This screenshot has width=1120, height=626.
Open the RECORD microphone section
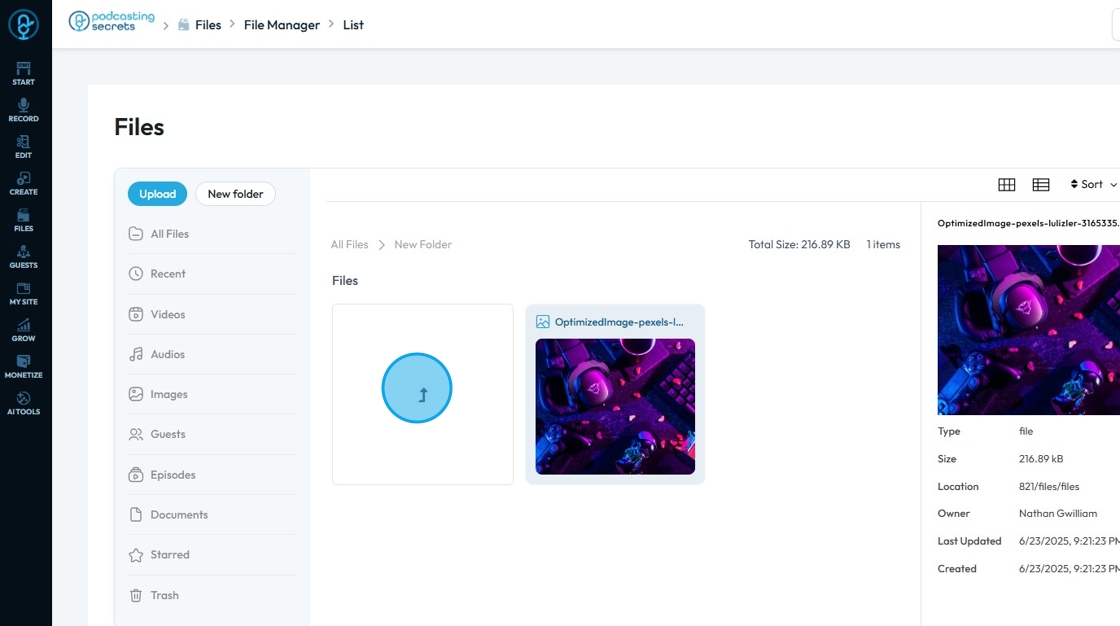pos(23,110)
